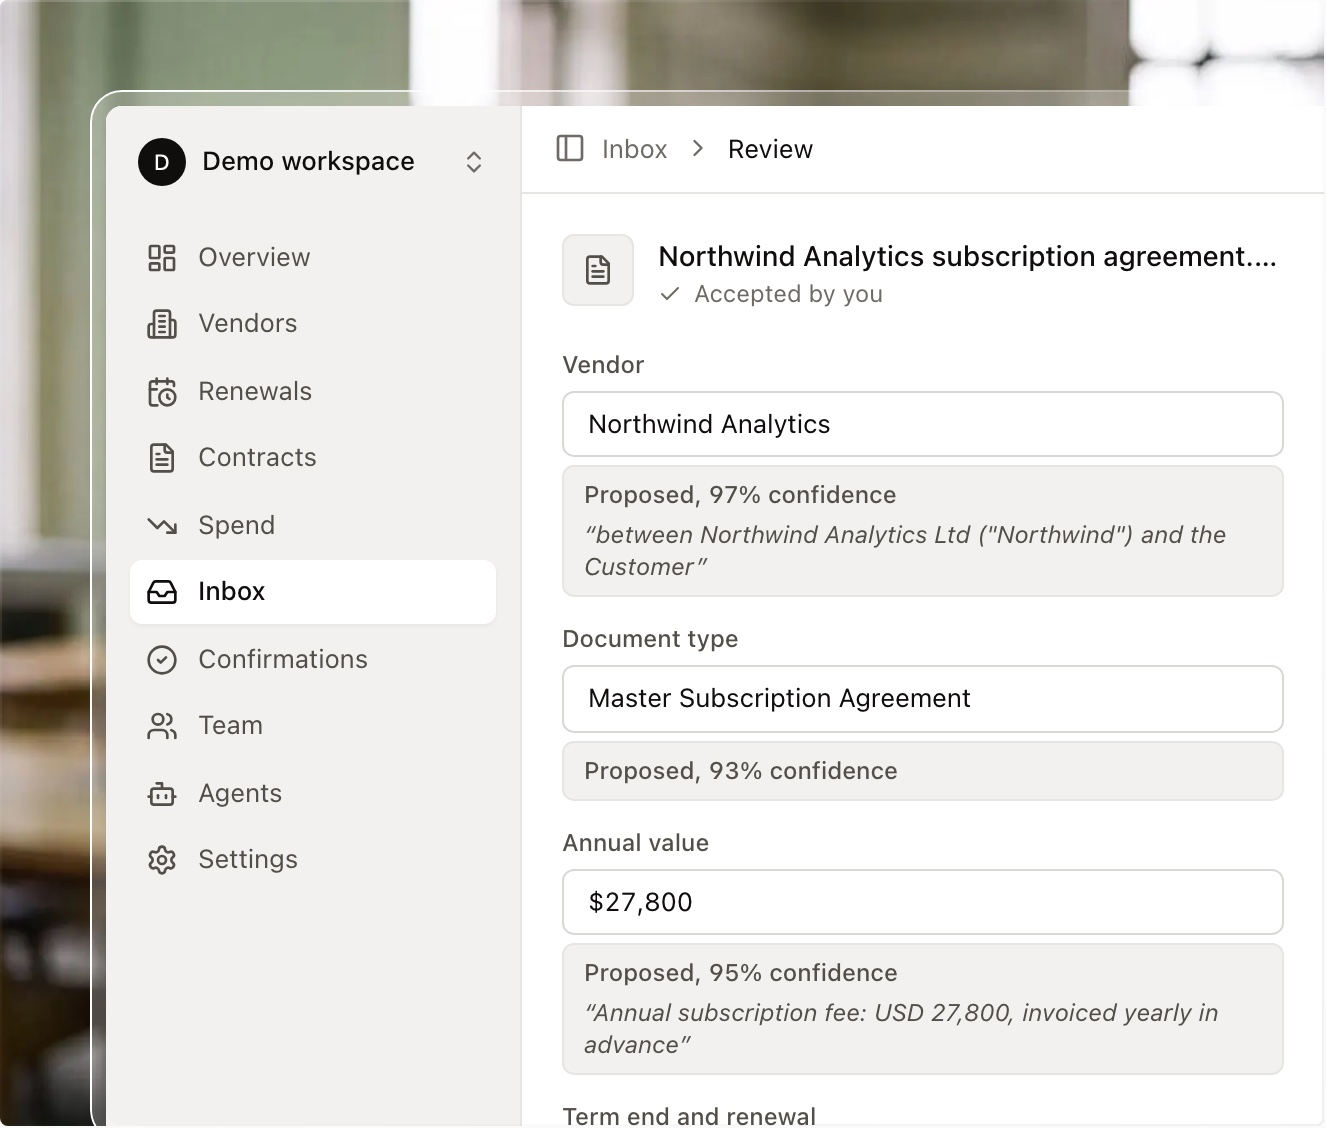Click the Overview grid icon
The width and height of the screenshot is (1326, 1128).
click(x=162, y=258)
